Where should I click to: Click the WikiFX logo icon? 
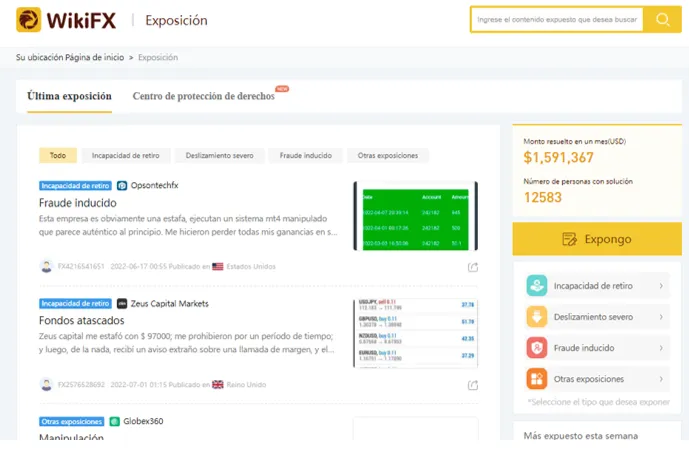tap(29, 20)
